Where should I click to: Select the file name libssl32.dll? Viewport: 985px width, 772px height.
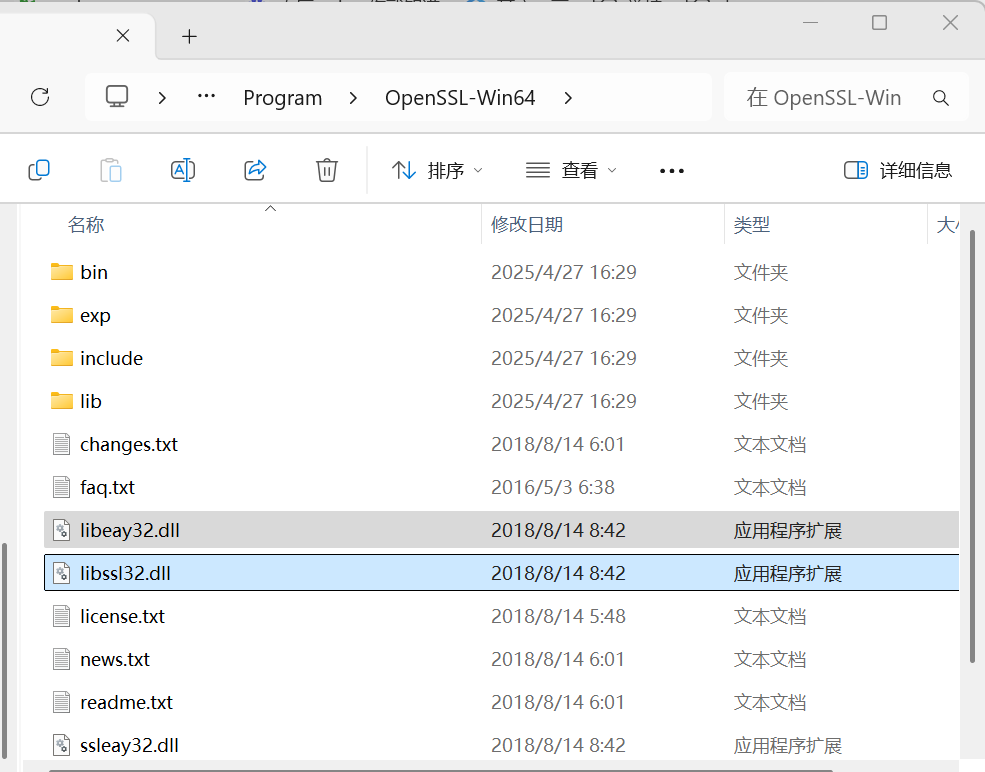(x=125, y=573)
